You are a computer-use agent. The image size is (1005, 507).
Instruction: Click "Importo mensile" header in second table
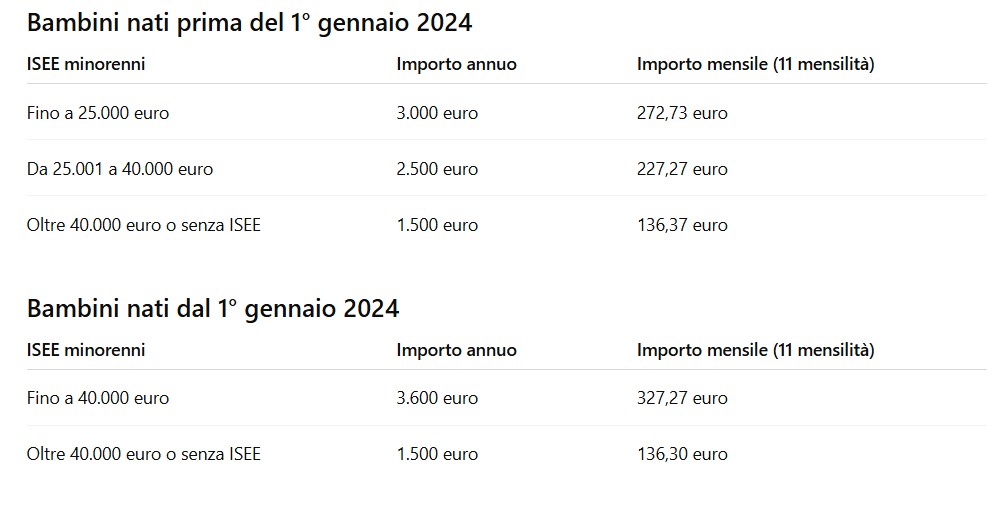pos(755,350)
